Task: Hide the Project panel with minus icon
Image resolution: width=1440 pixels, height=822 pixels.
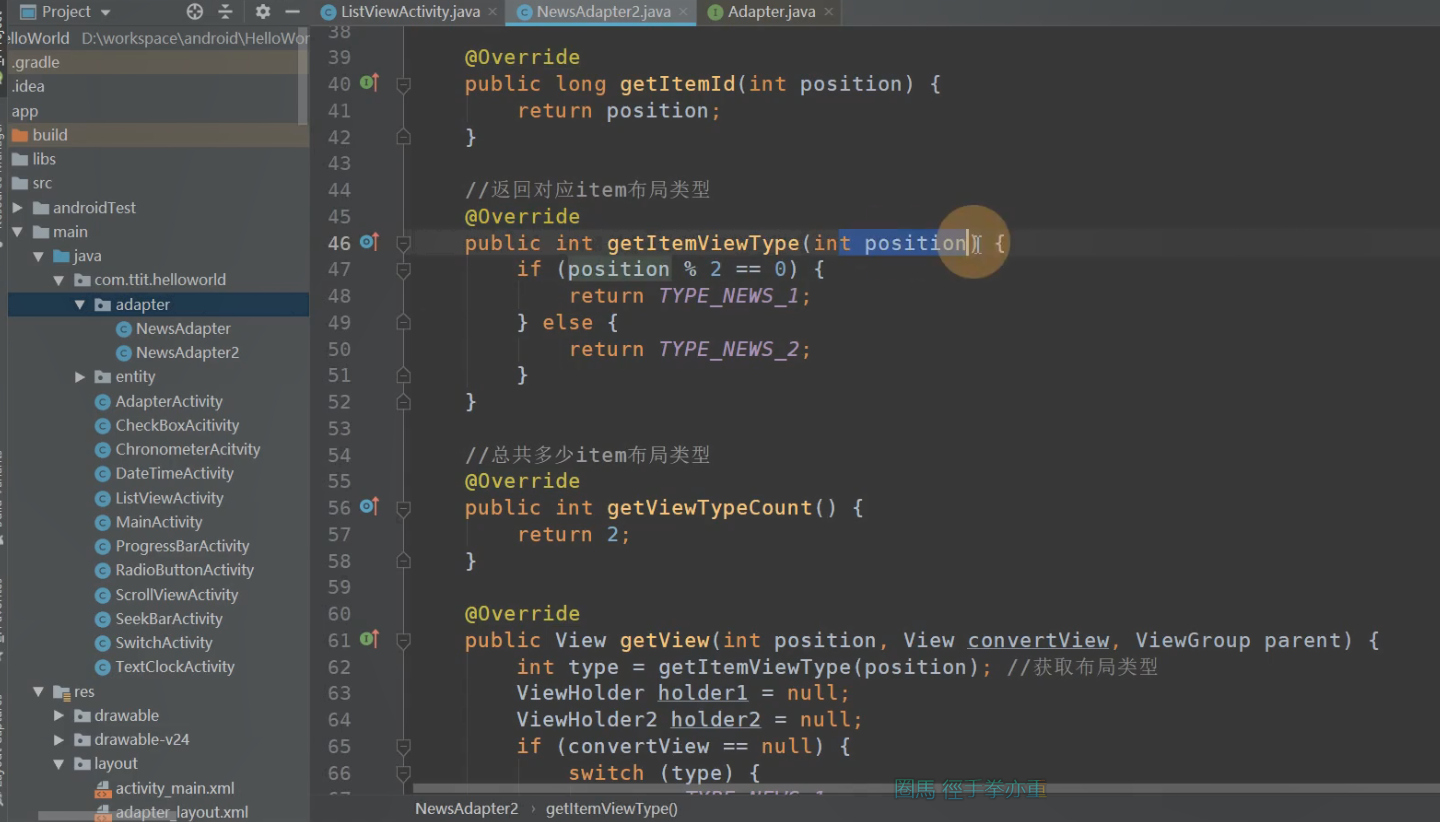Action: pos(292,12)
